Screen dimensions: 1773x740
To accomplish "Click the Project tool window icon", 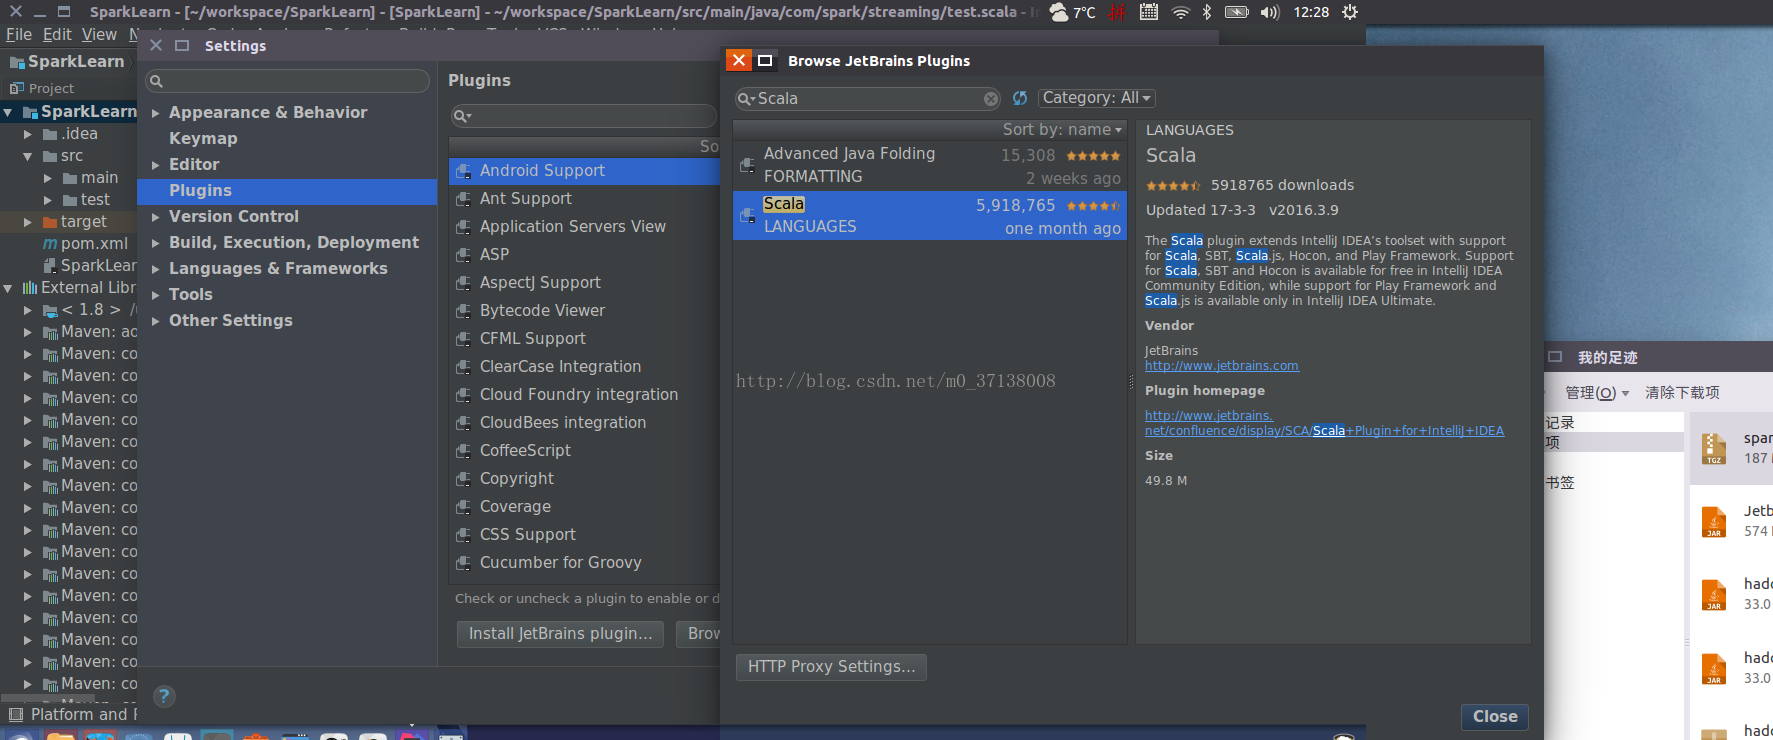I will (x=17, y=88).
